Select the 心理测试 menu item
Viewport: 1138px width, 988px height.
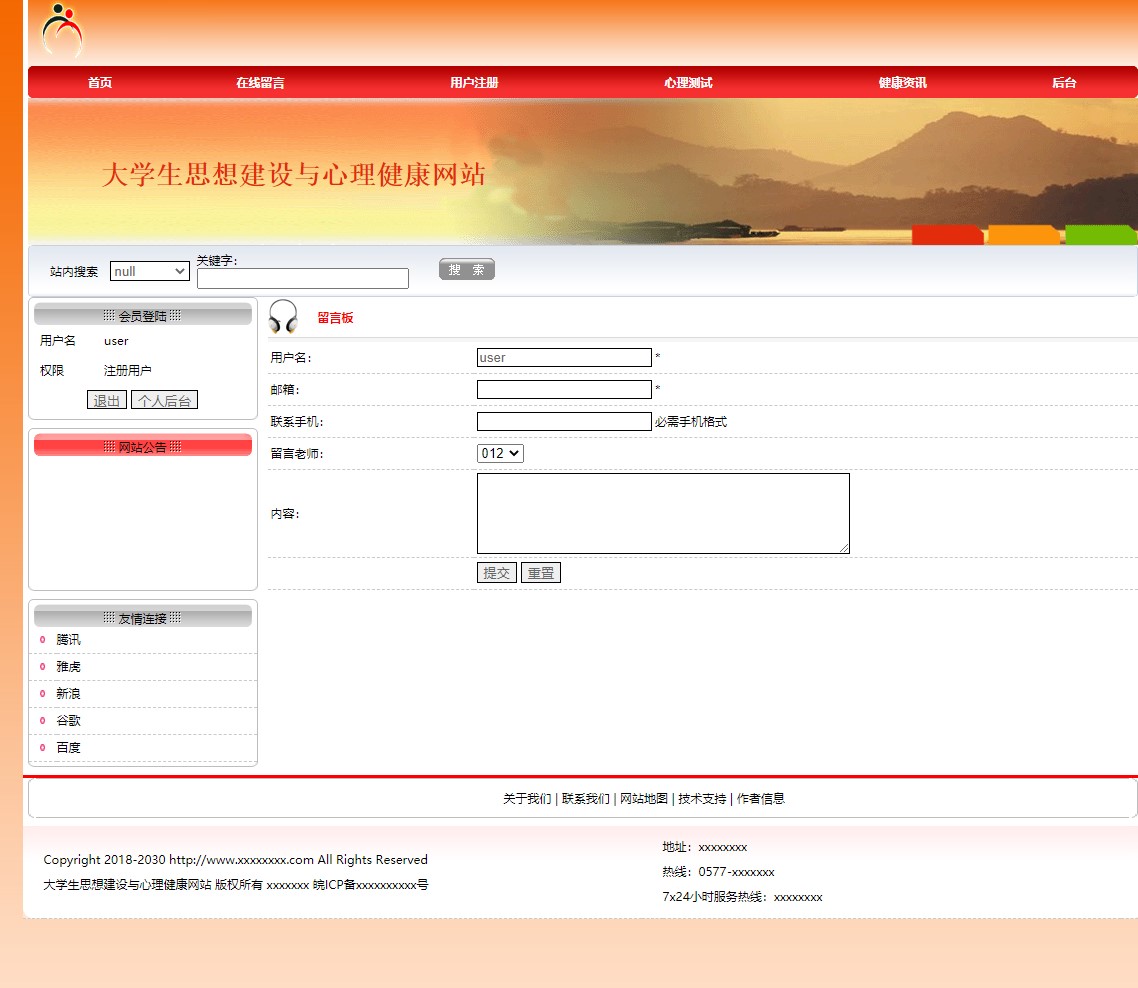(x=688, y=82)
